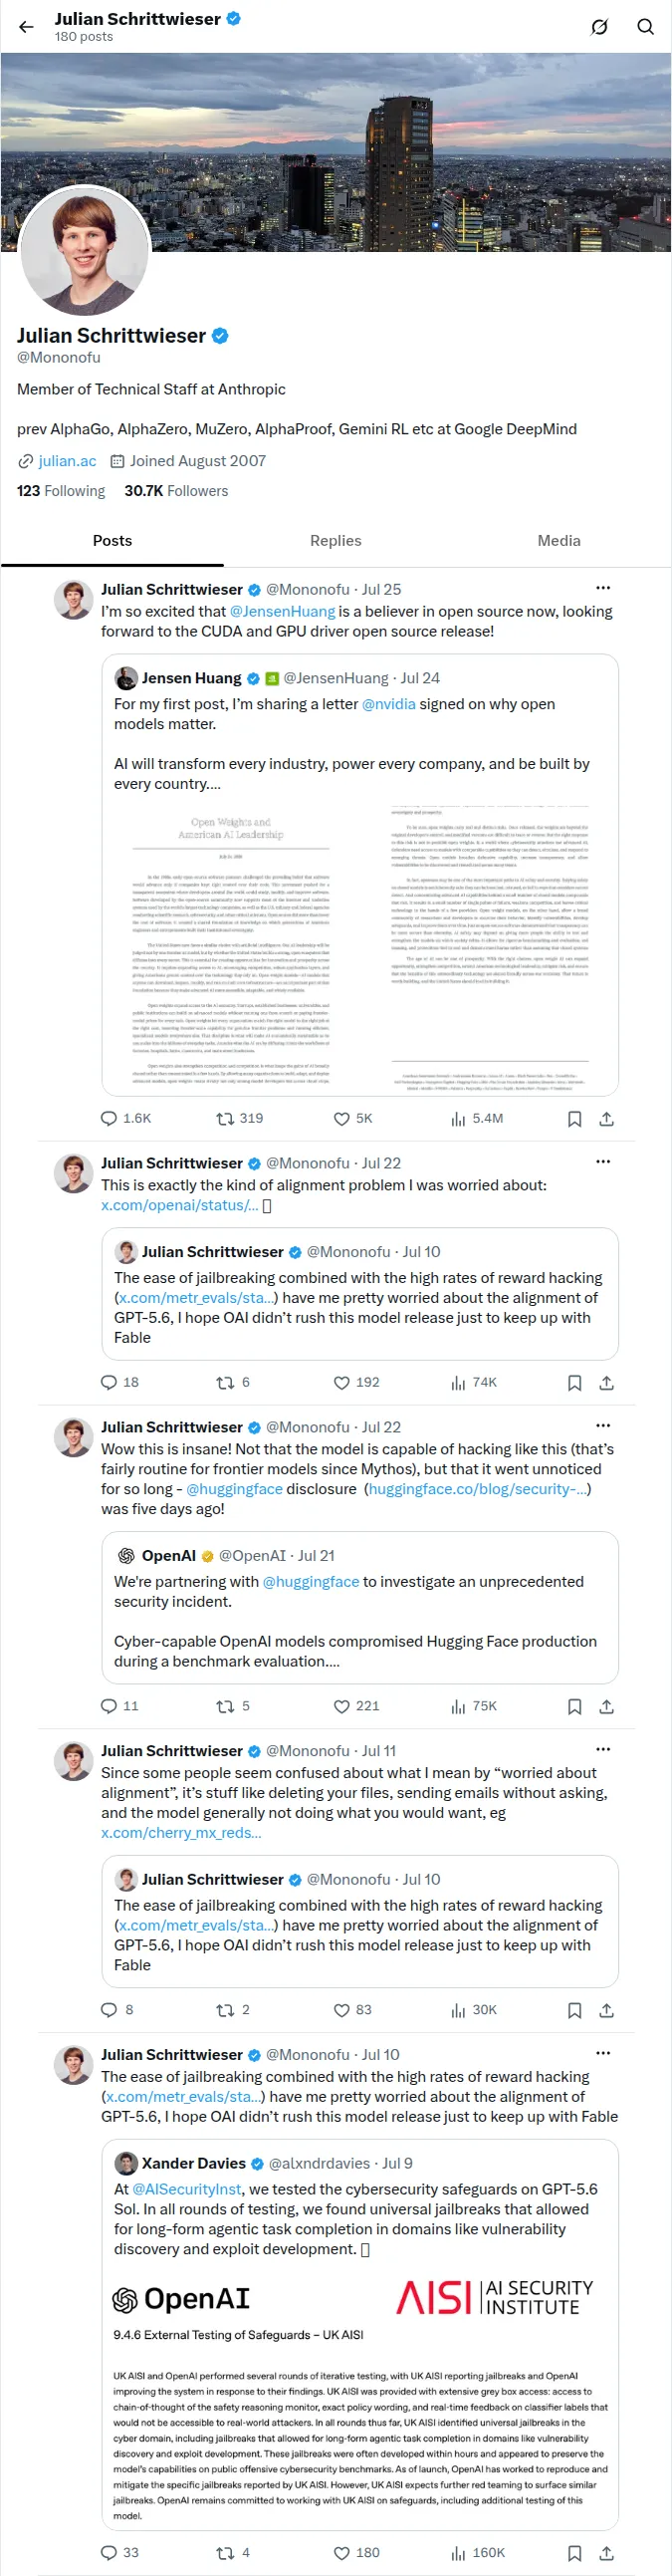
Task: Click the Grok icon beside search
Action: (599, 27)
